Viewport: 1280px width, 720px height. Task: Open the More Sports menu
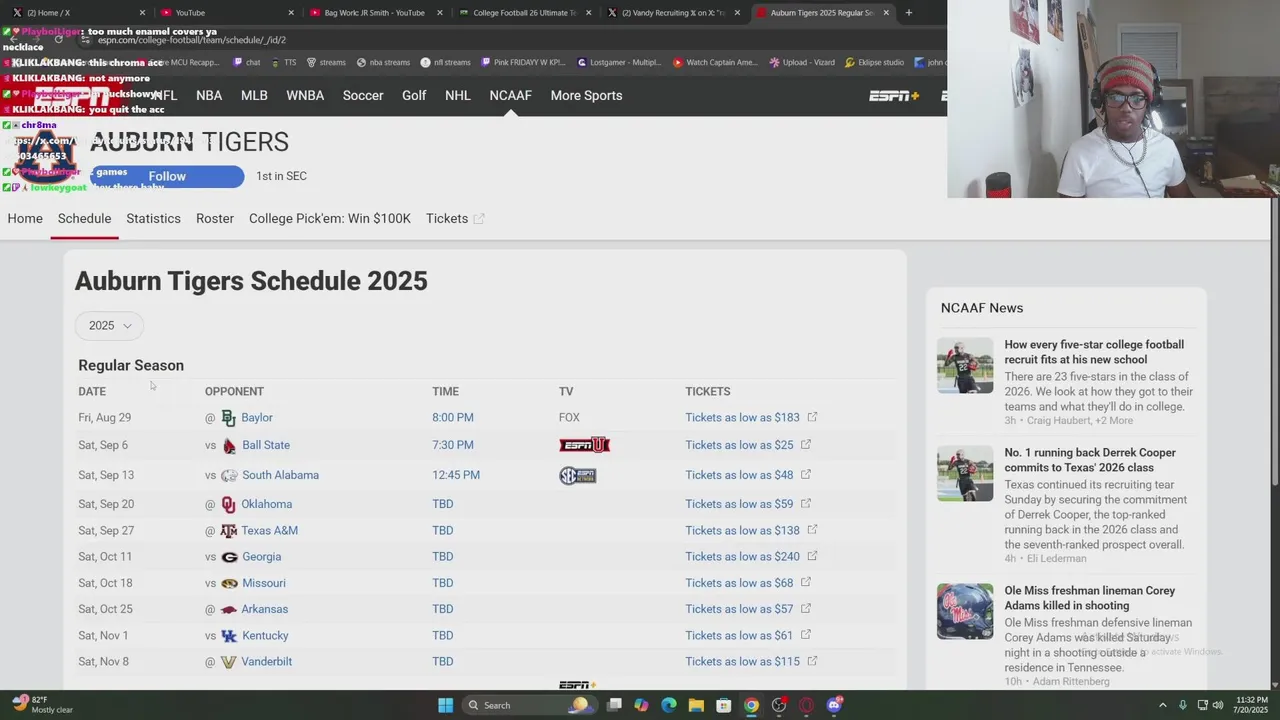(x=586, y=96)
